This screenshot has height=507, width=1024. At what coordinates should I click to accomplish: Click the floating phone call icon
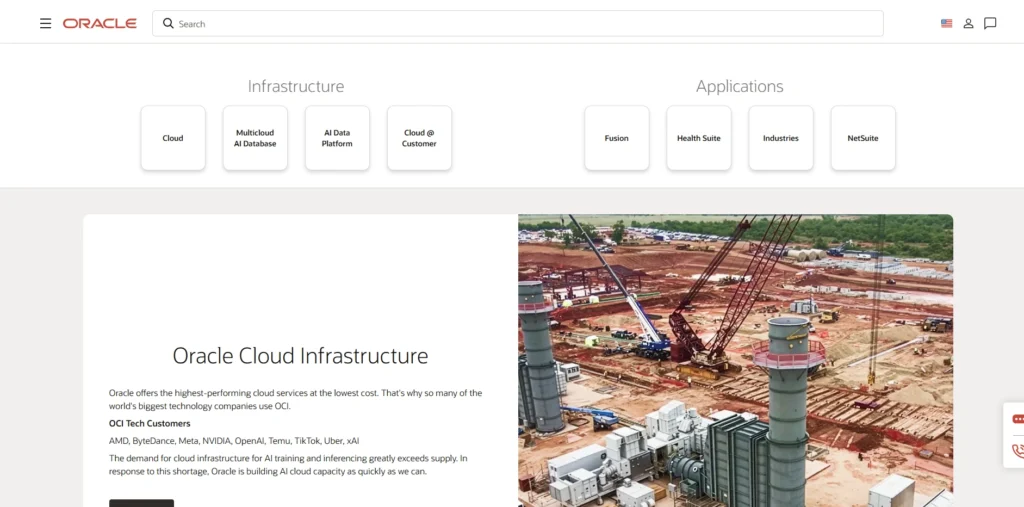tap(1017, 451)
